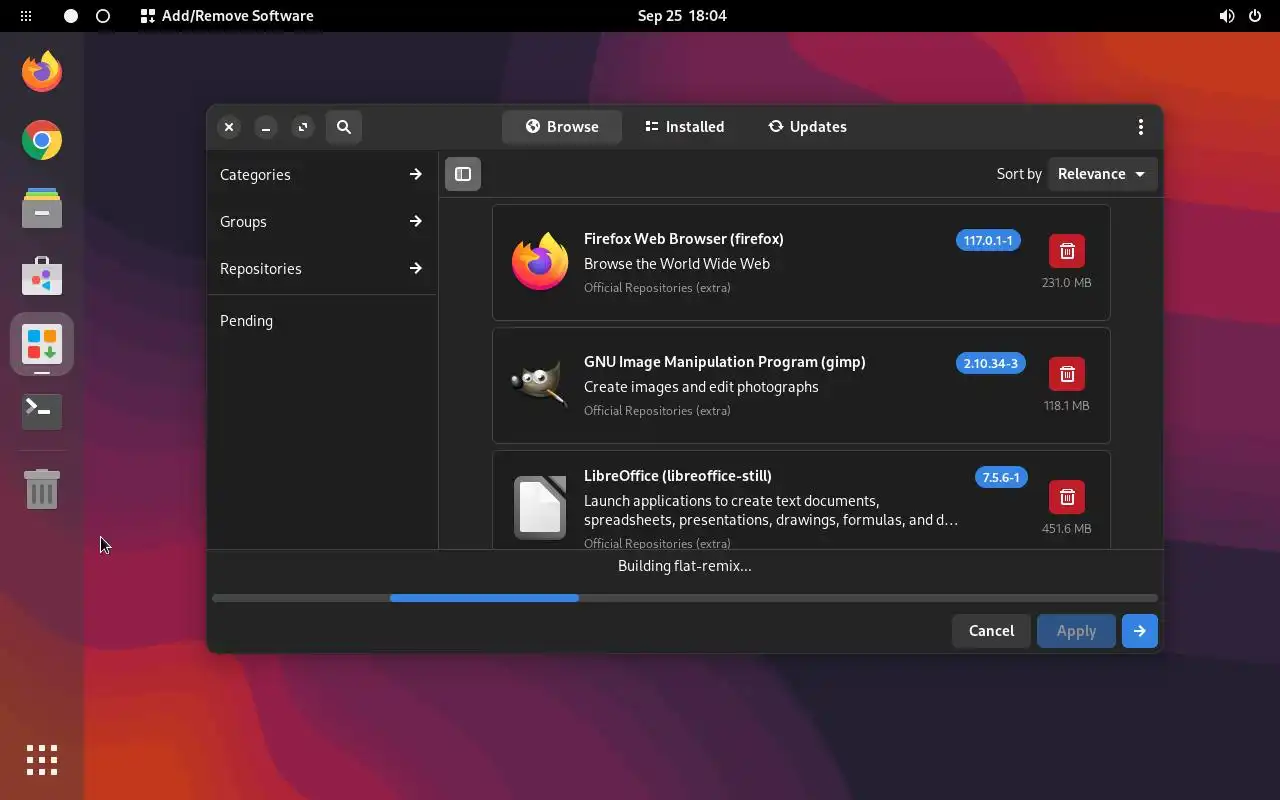This screenshot has height=800, width=1280.
Task: Open the file manager dock icon
Action: tap(42, 208)
